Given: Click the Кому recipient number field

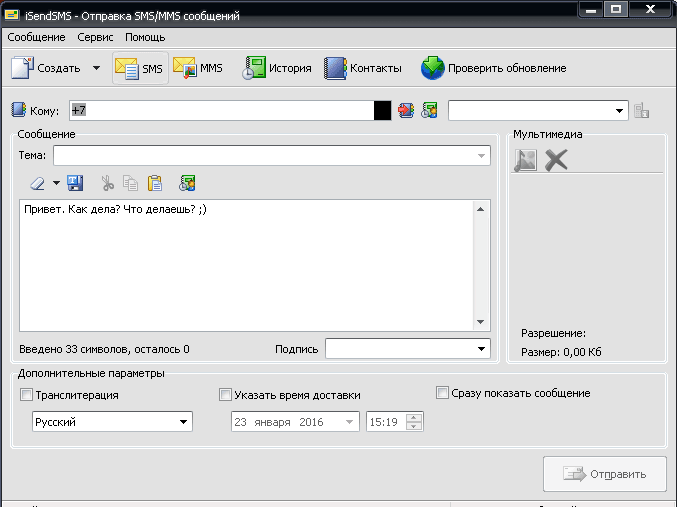Looking at the screenshot, I should 221,111.
